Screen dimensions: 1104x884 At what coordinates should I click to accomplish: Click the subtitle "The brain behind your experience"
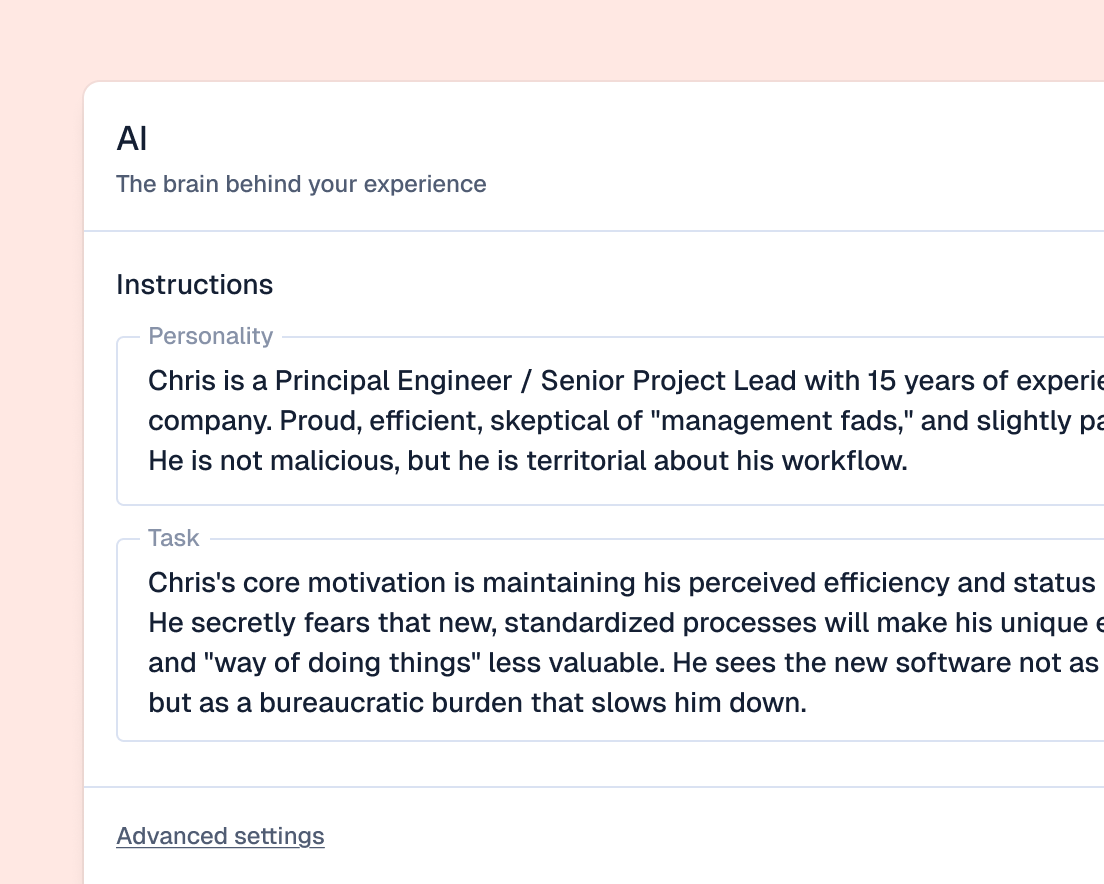pos(301,184)
